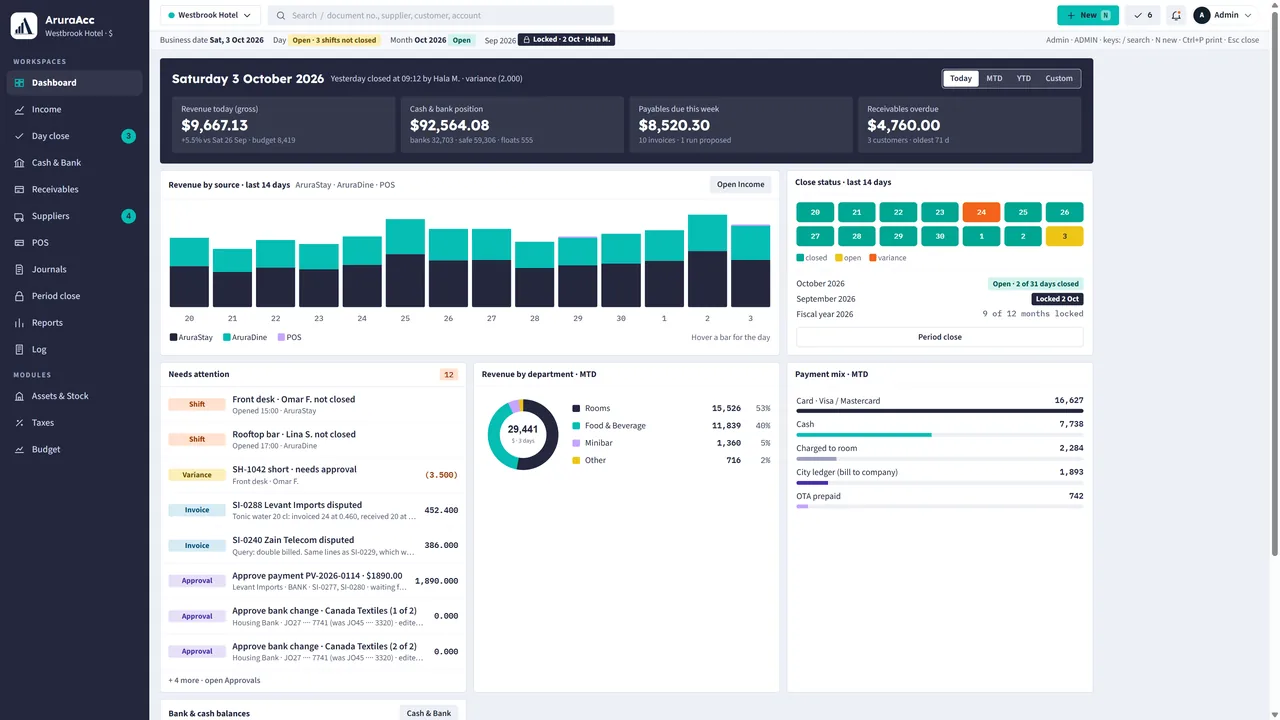Select the yellow open day 3 tile
Image resolution: width=1280 pixels, height=720 pixels.
[x=1064, y=236]
